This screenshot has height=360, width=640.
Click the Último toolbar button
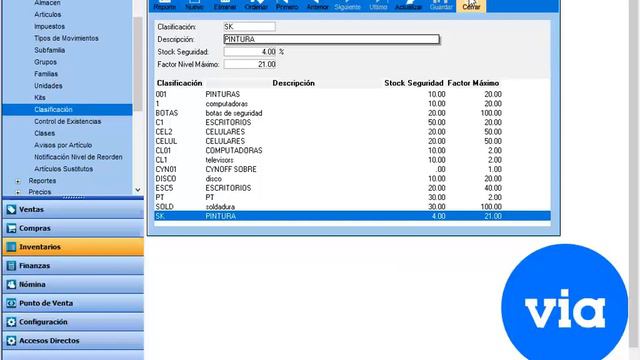pos(378,6)
